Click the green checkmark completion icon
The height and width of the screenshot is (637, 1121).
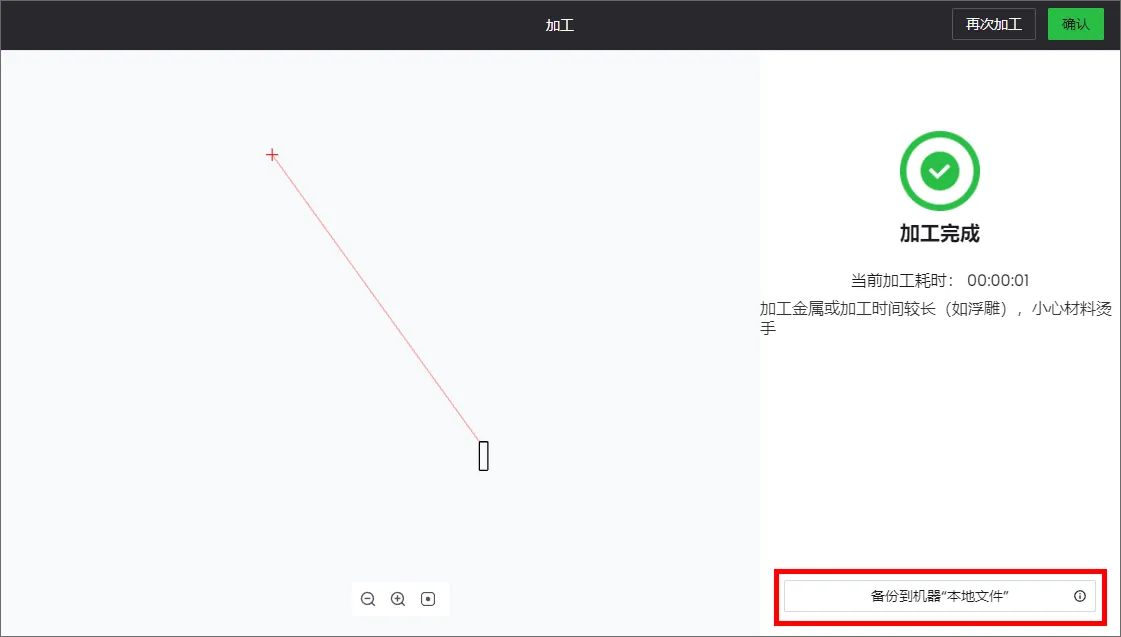939,171
